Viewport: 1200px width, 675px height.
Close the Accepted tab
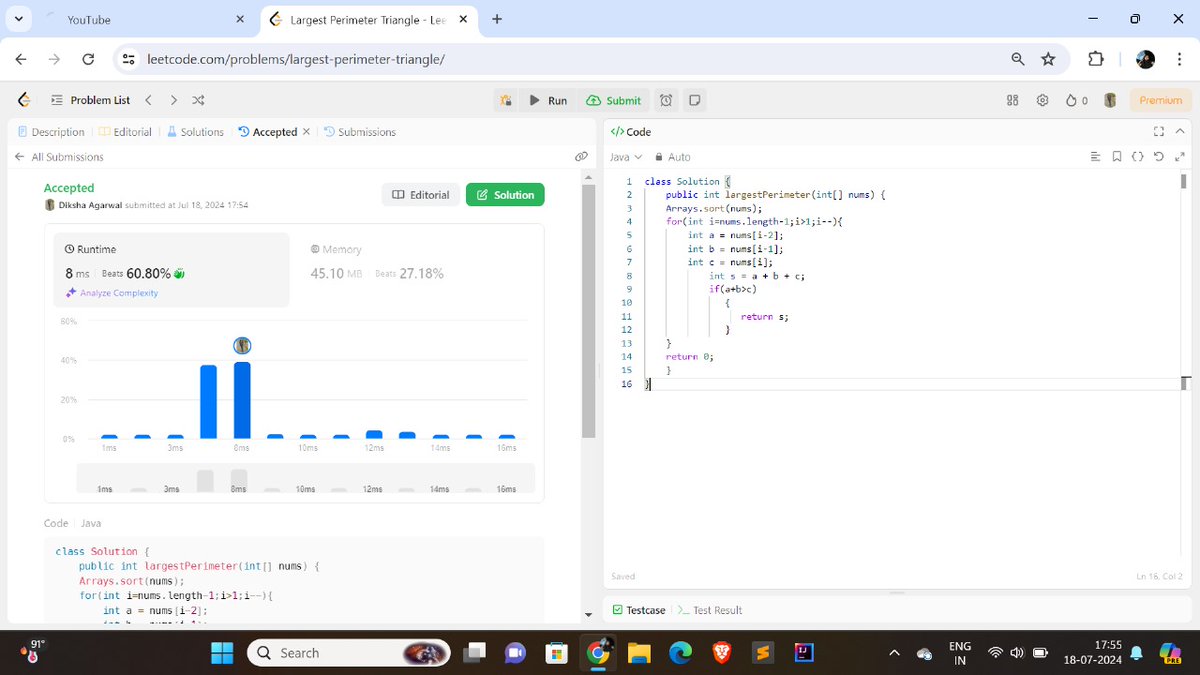(306, 131)
